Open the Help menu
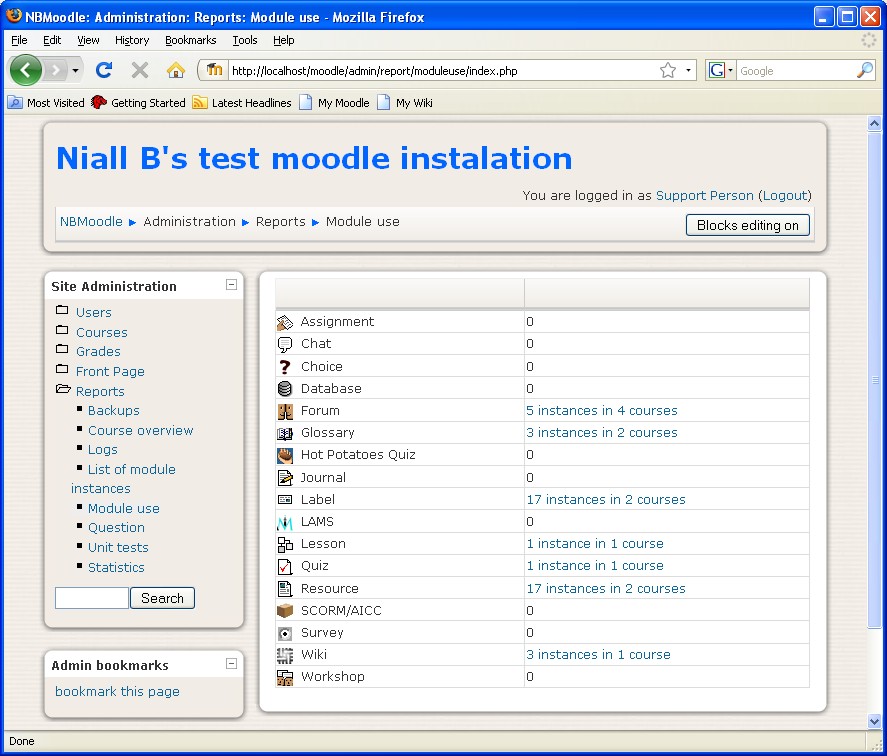 coord(283,40)
